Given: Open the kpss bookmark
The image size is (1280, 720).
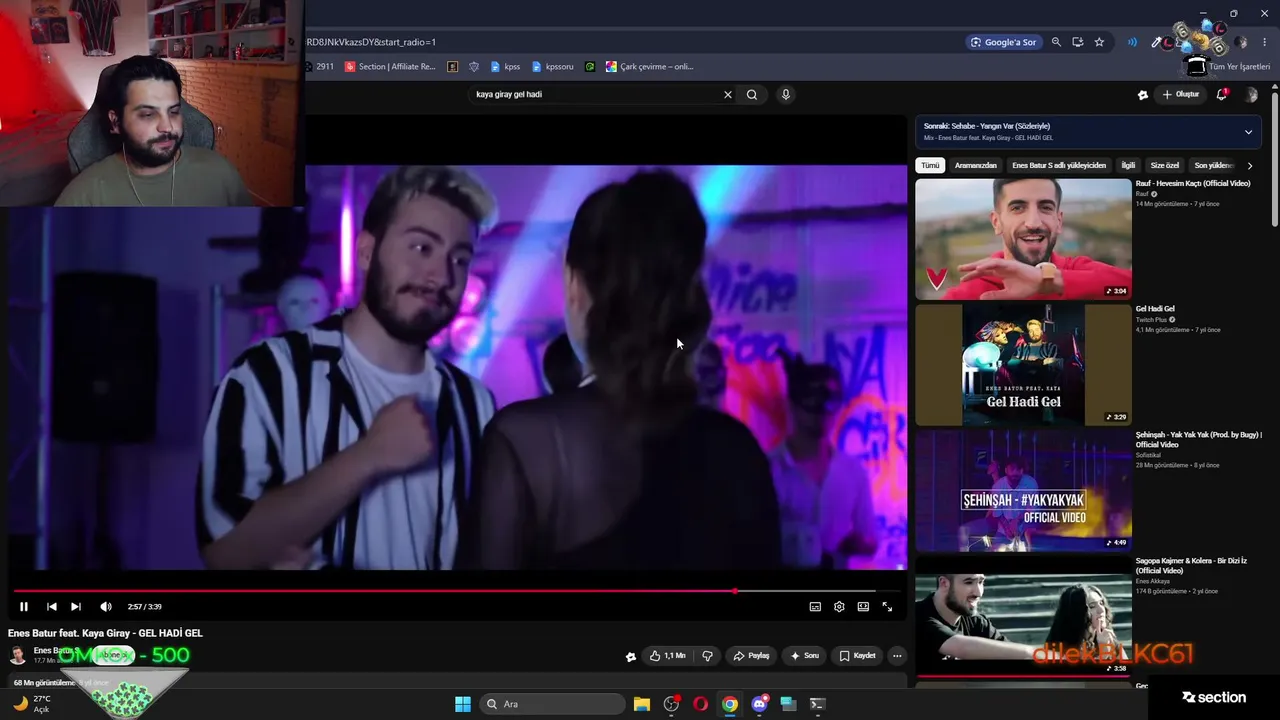Looking at the screenshot, I should click(x=505, y=67).
